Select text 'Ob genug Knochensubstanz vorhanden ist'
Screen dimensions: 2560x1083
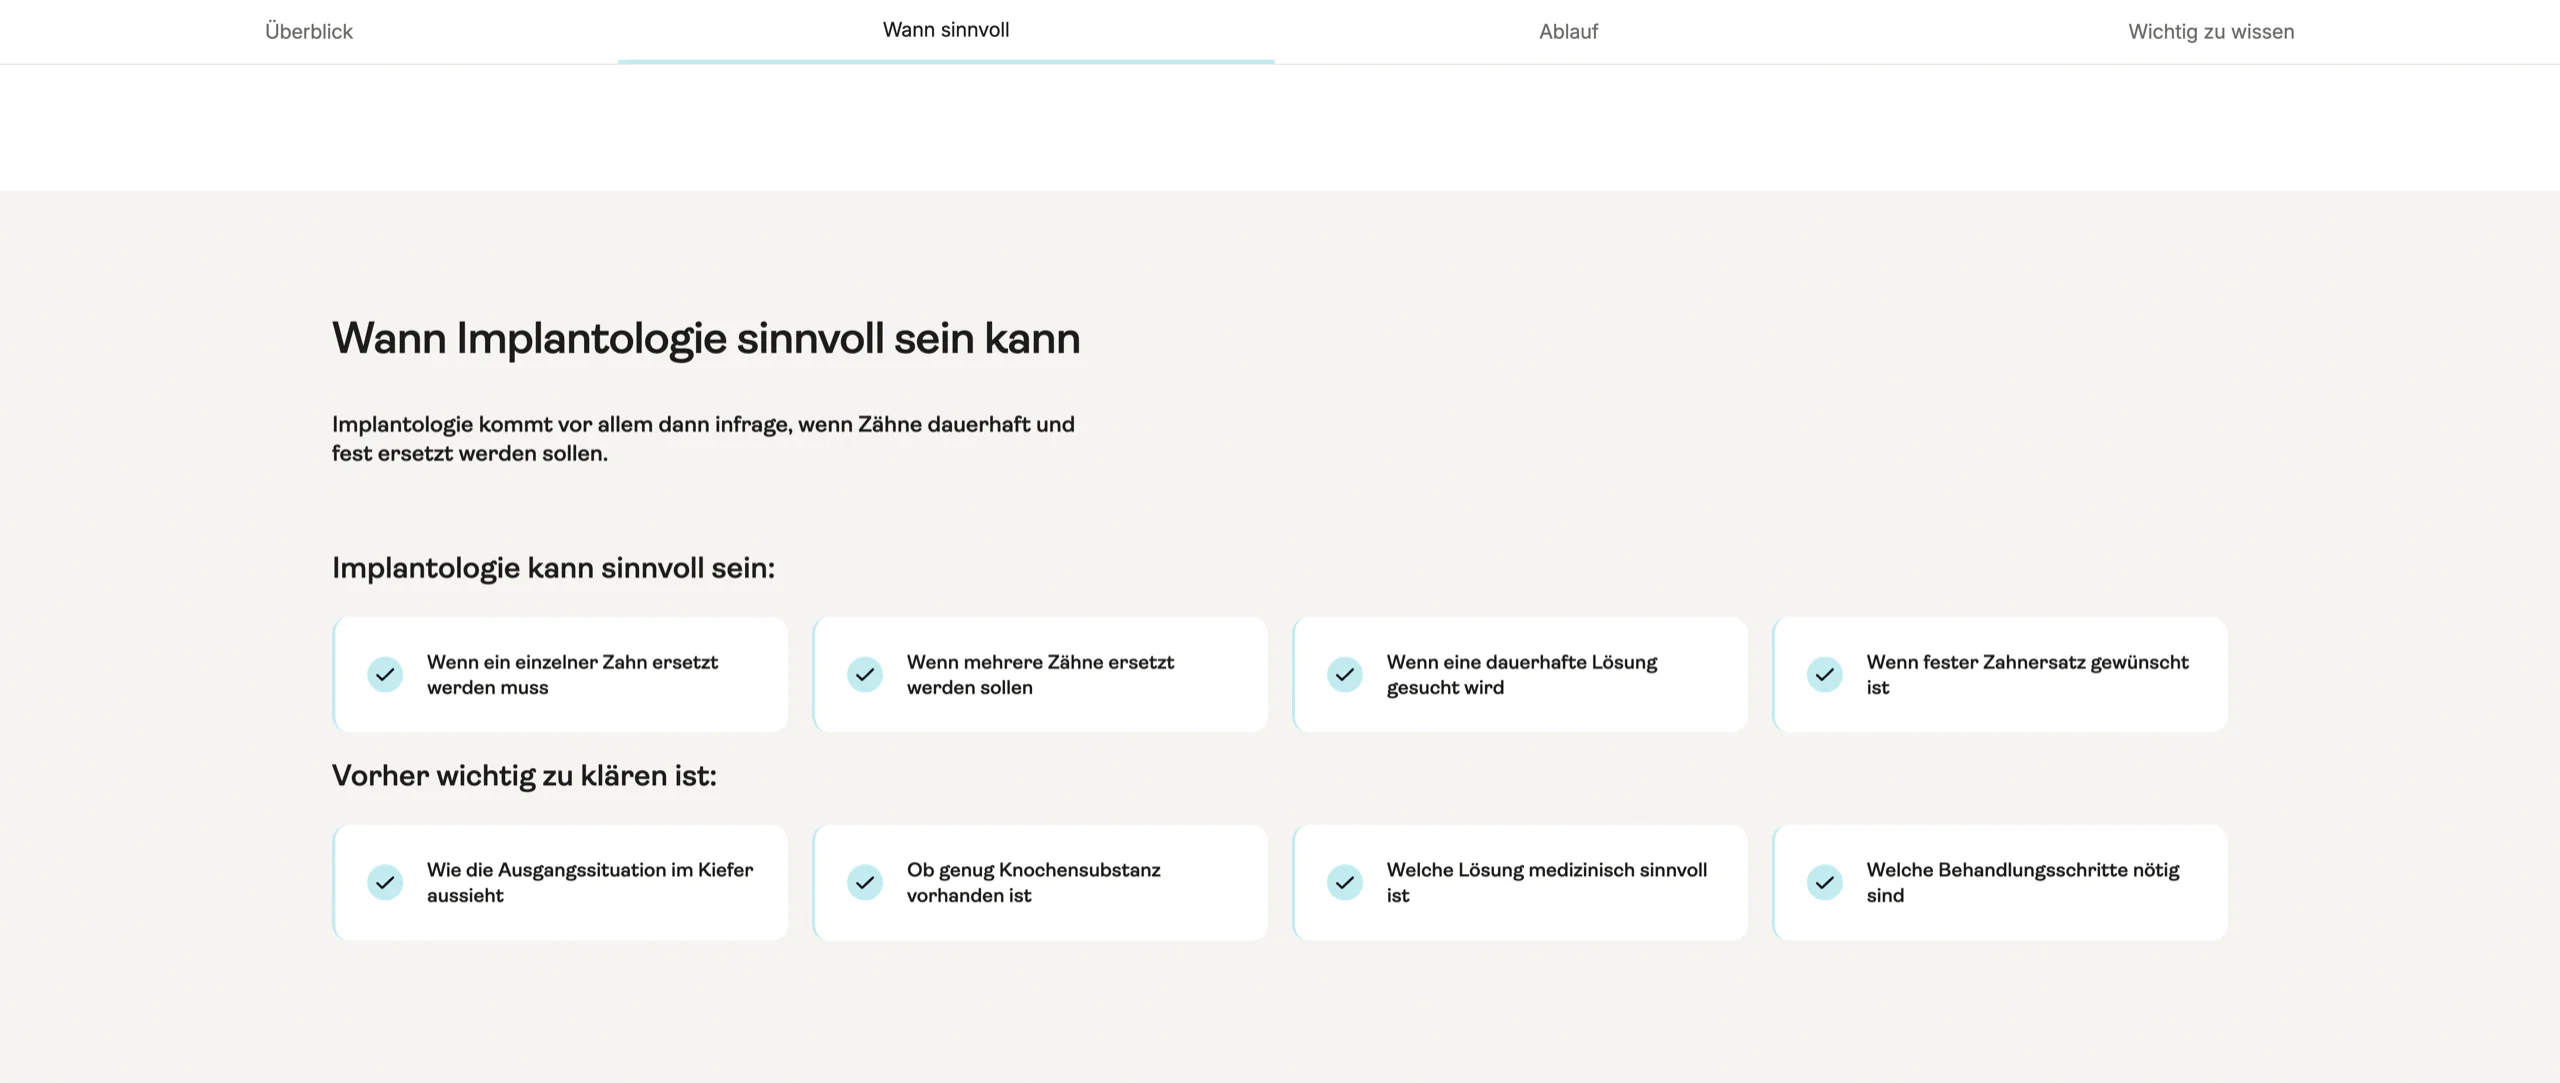click(1034, 883)
